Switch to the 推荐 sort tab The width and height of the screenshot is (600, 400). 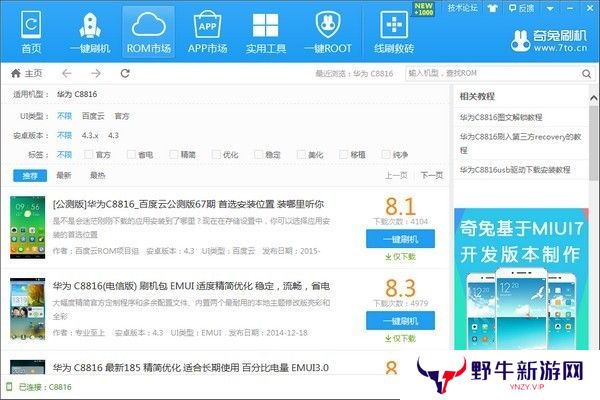30,176
